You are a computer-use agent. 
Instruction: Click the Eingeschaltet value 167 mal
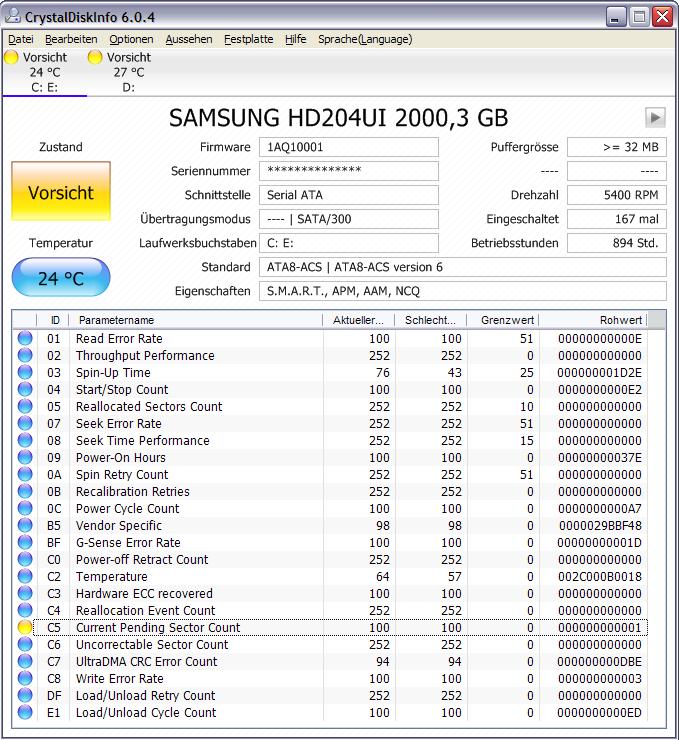(617, 219)
